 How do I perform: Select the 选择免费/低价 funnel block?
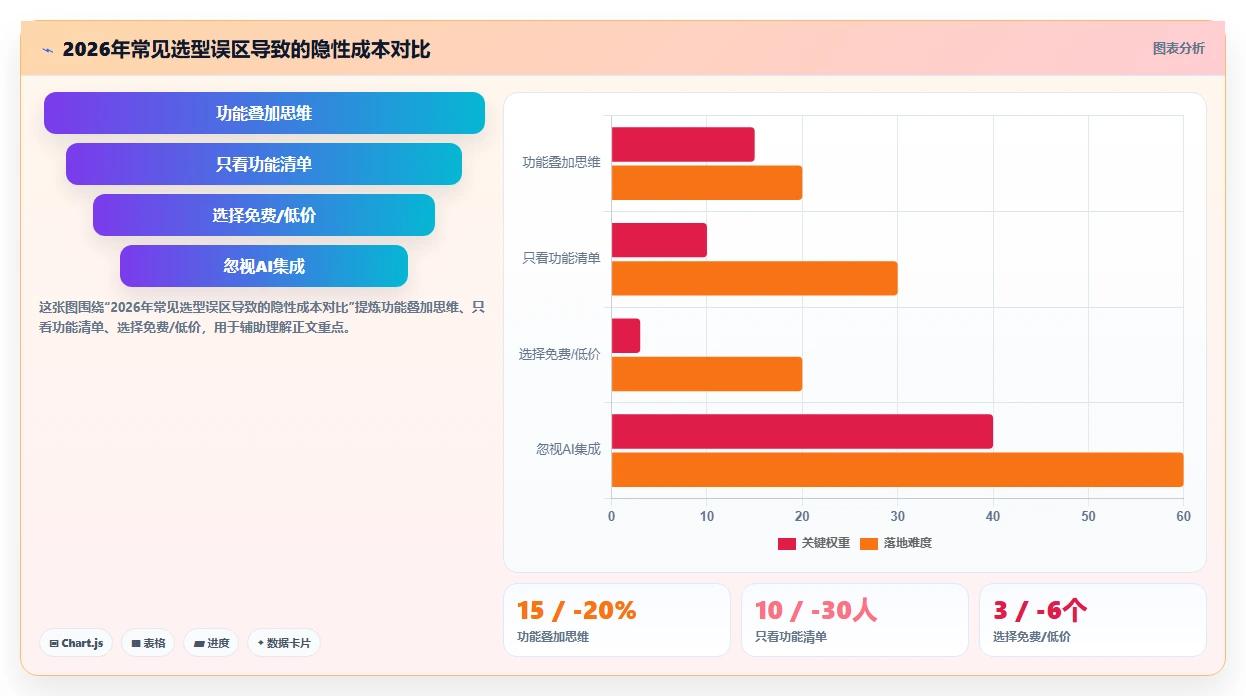(x=264, y=215)
